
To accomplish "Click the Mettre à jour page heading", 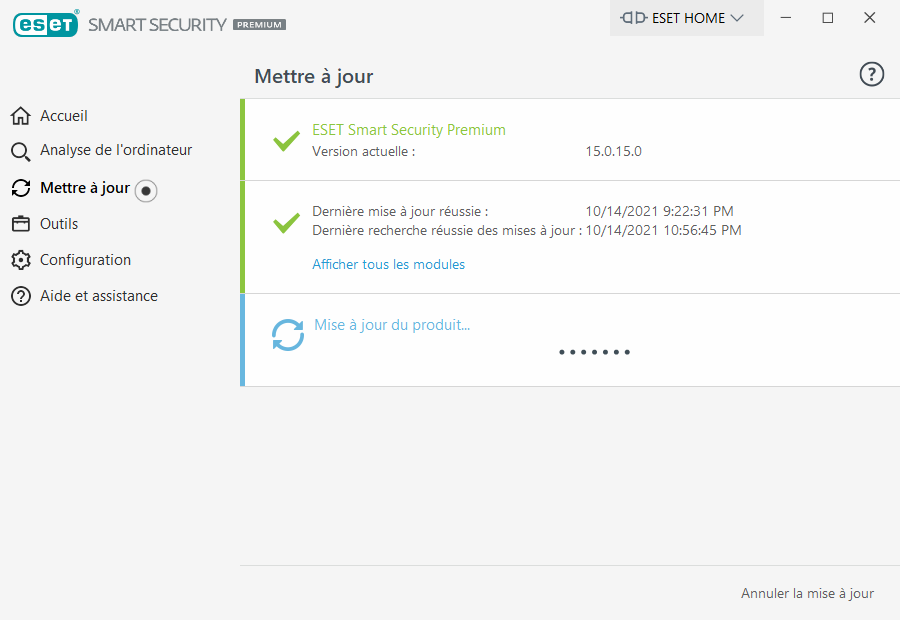I will (314, 76).
